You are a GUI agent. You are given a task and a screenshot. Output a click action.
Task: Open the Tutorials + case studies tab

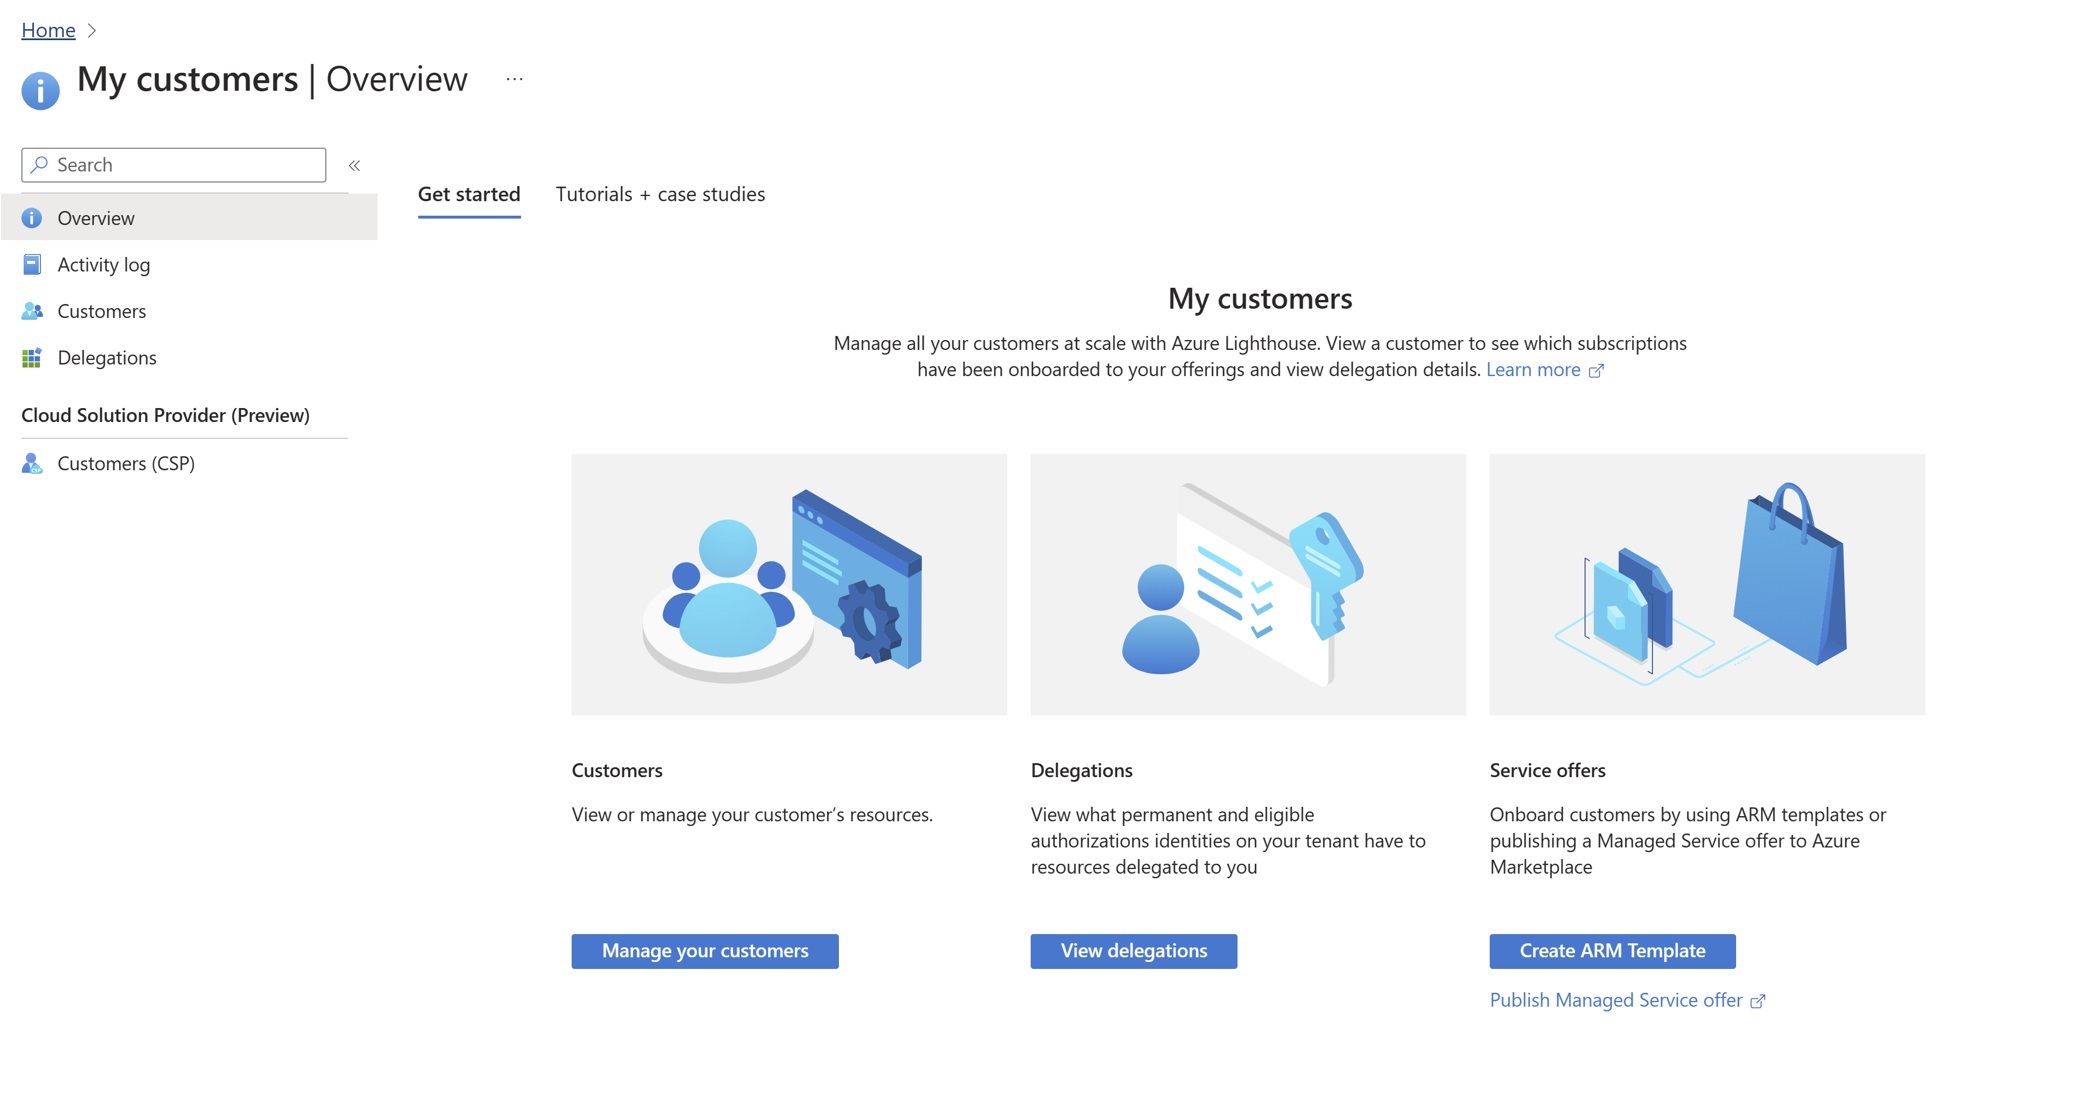point(660,194)
